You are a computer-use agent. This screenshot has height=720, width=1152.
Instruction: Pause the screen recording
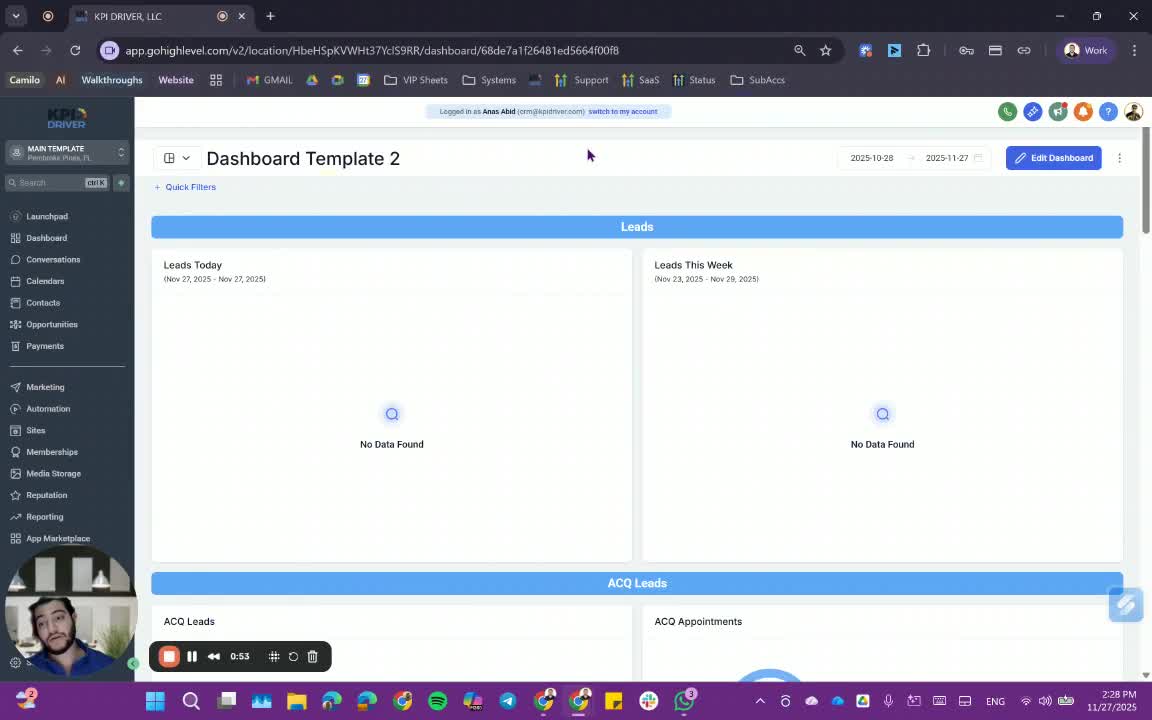click(x=192, y=656)
